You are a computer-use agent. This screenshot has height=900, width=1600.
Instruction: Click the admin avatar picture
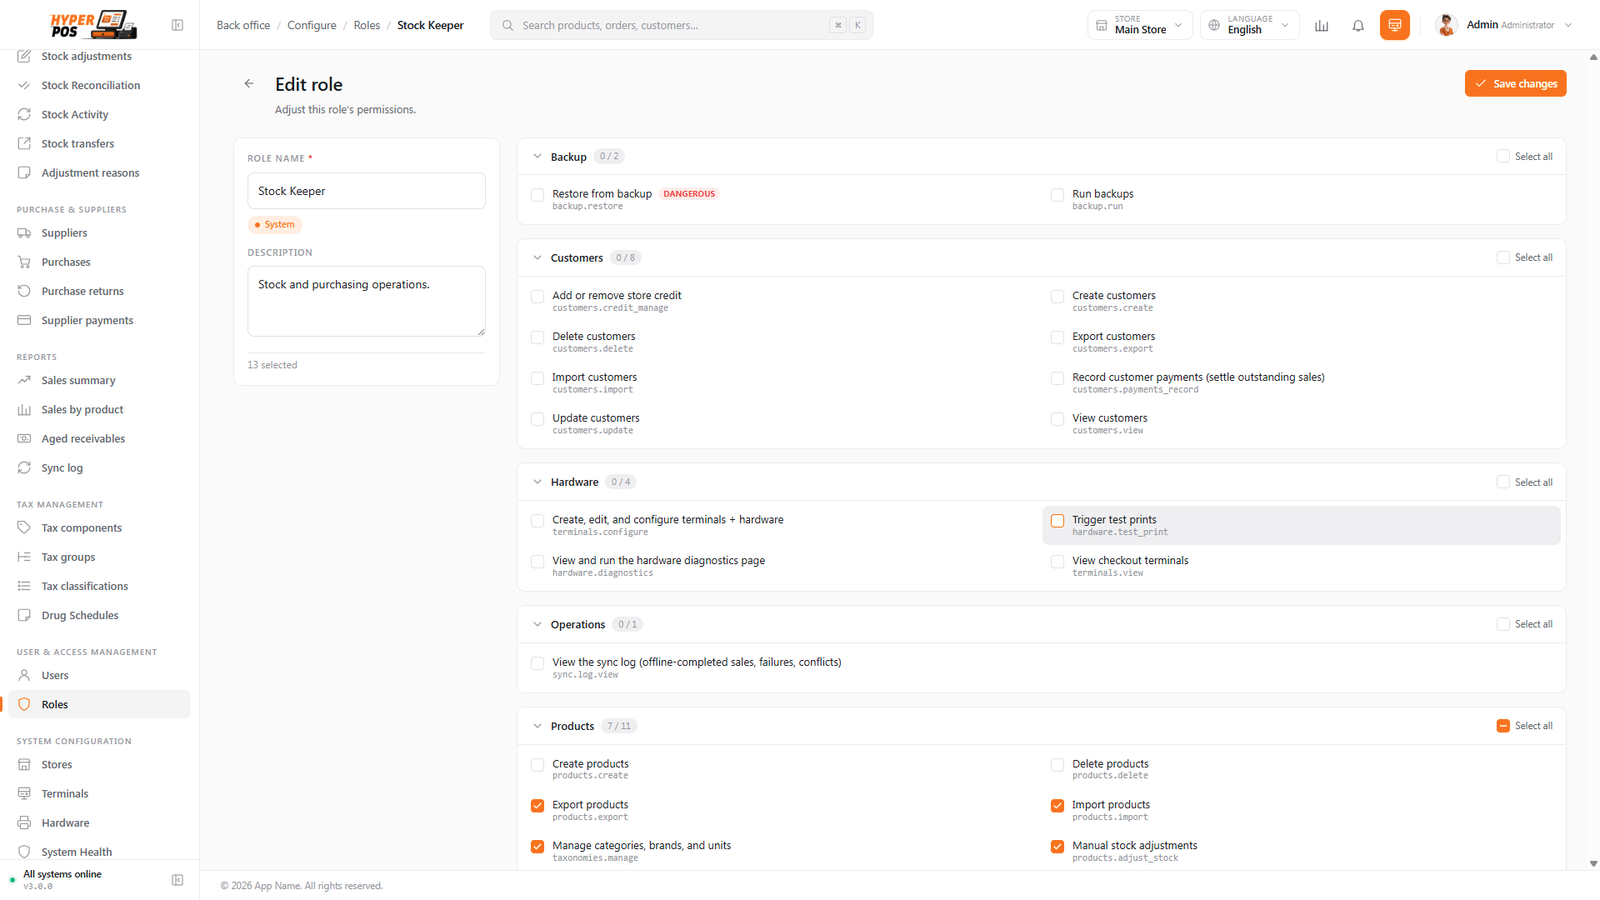click(x=1446, y=25)
